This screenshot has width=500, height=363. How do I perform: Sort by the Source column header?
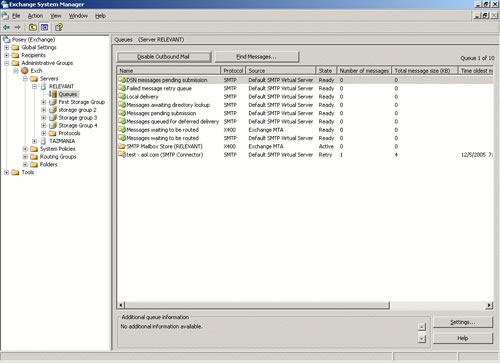point(281,71)
